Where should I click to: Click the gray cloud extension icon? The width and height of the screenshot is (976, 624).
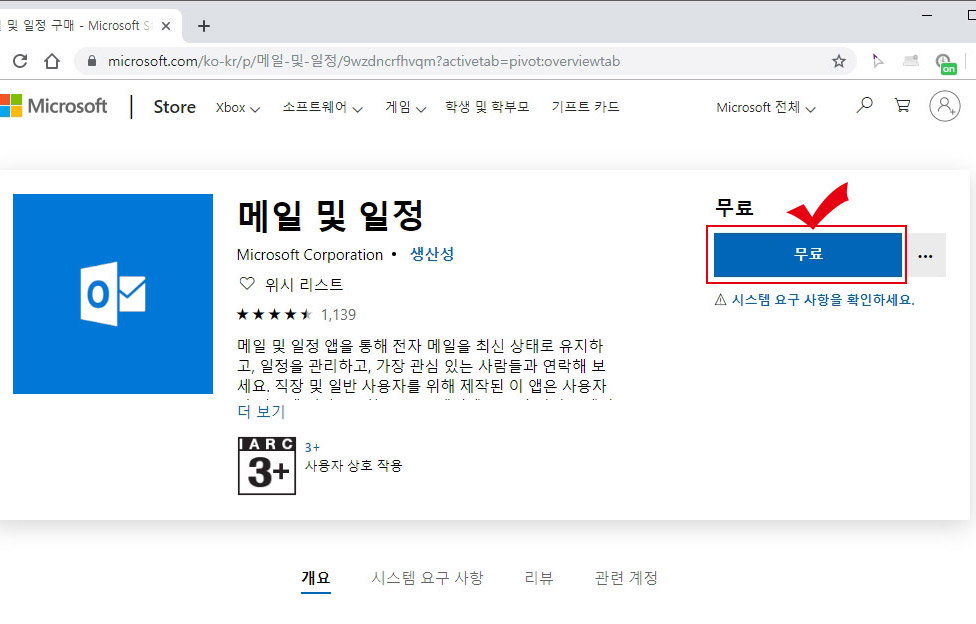point(911,60)
